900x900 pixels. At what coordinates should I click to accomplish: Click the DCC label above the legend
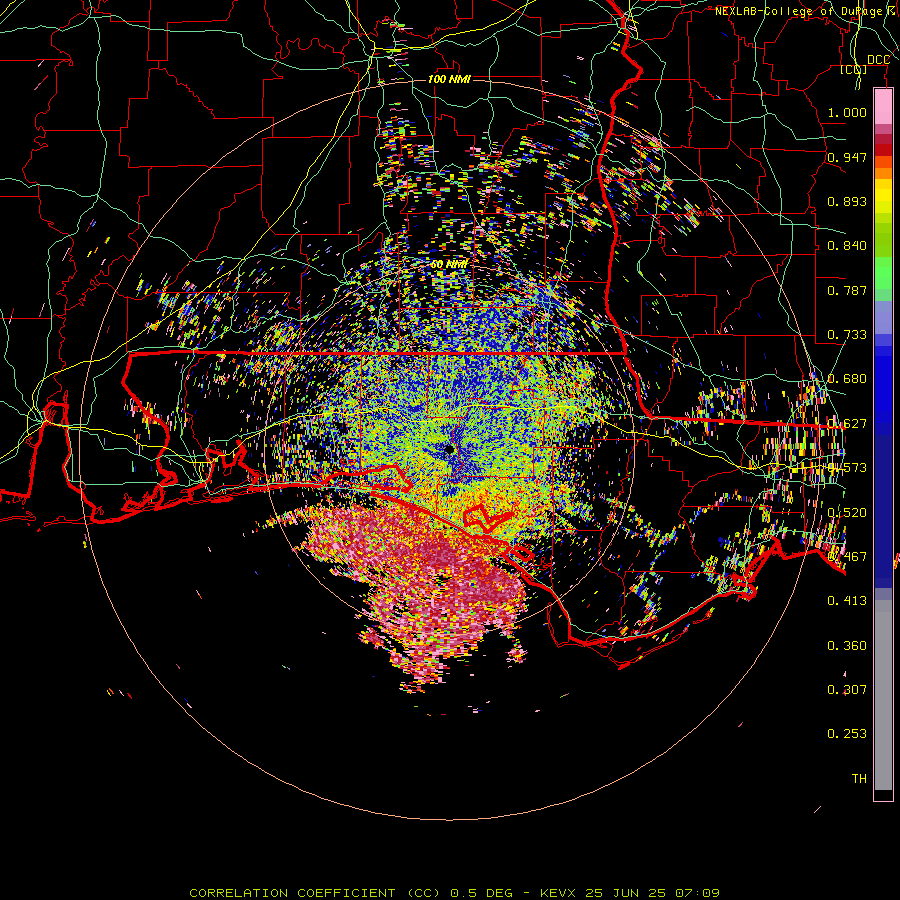pyautogui.click(x=878, y=60)
